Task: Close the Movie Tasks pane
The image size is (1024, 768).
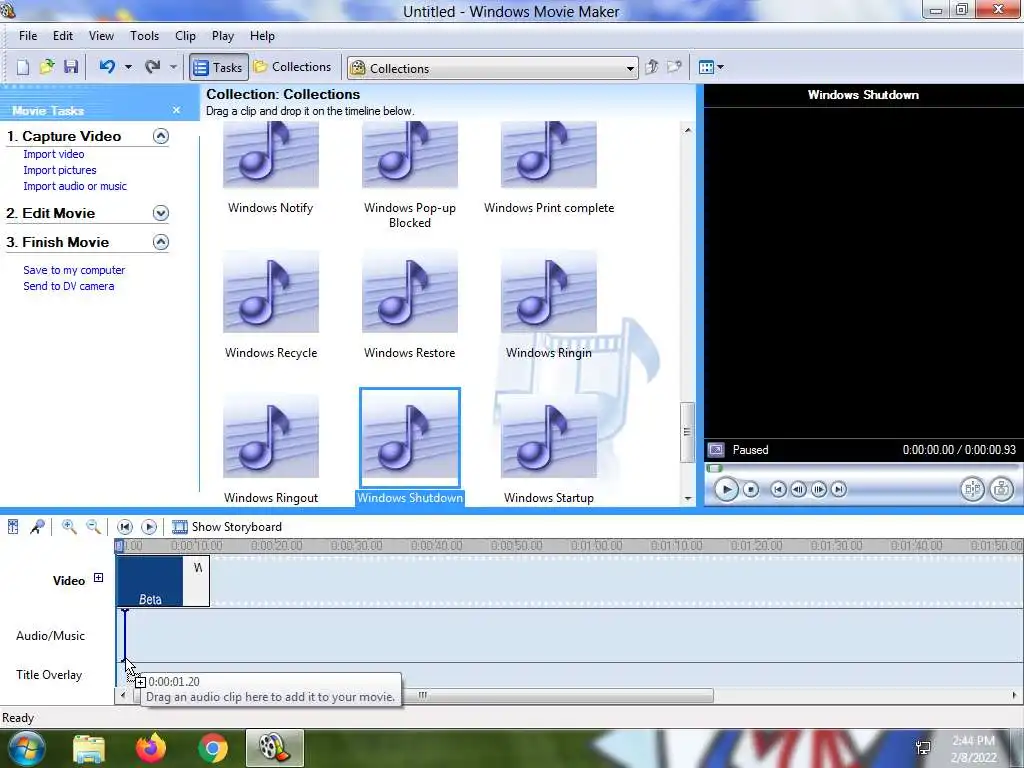Action: [176, 110]
